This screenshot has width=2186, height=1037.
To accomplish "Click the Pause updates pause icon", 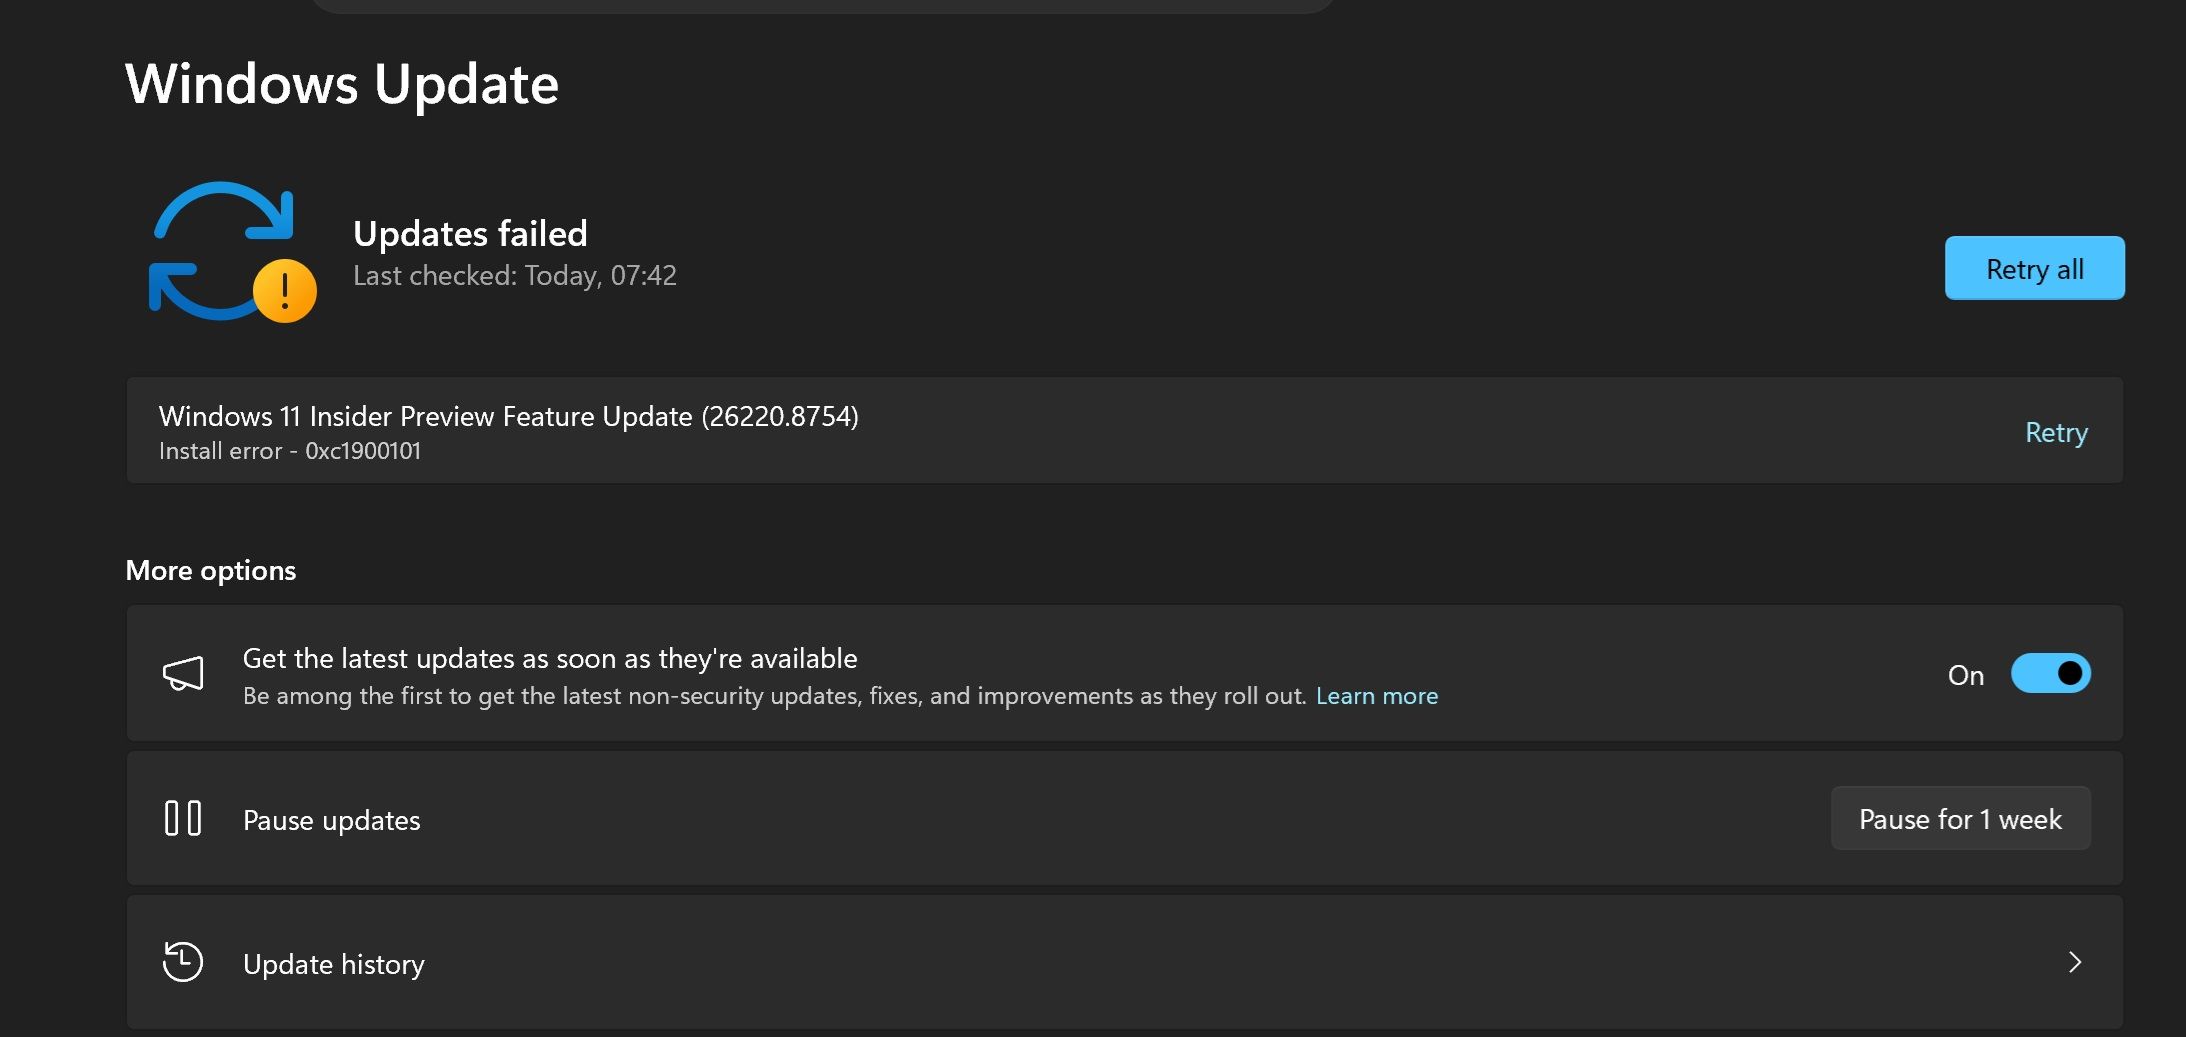I will pos(183,818).
